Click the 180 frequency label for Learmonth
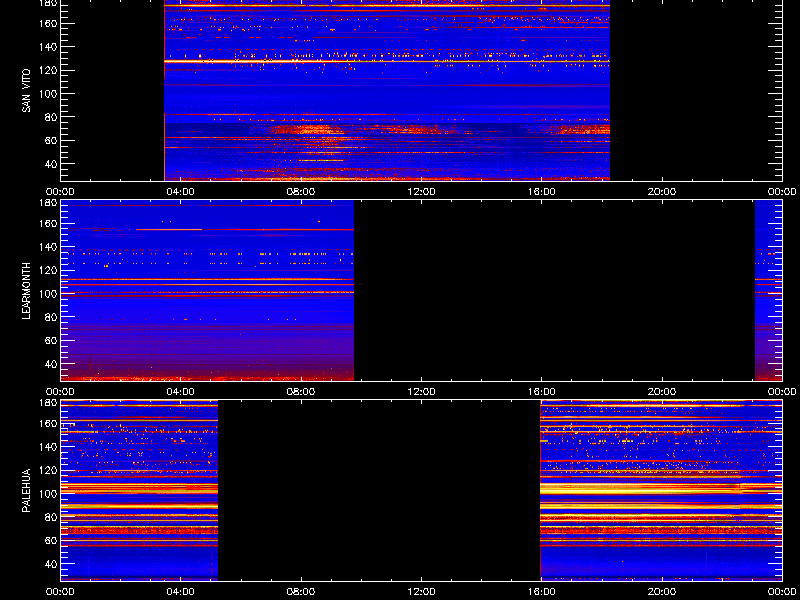This screenshot has width=800, height=600. 48,203
